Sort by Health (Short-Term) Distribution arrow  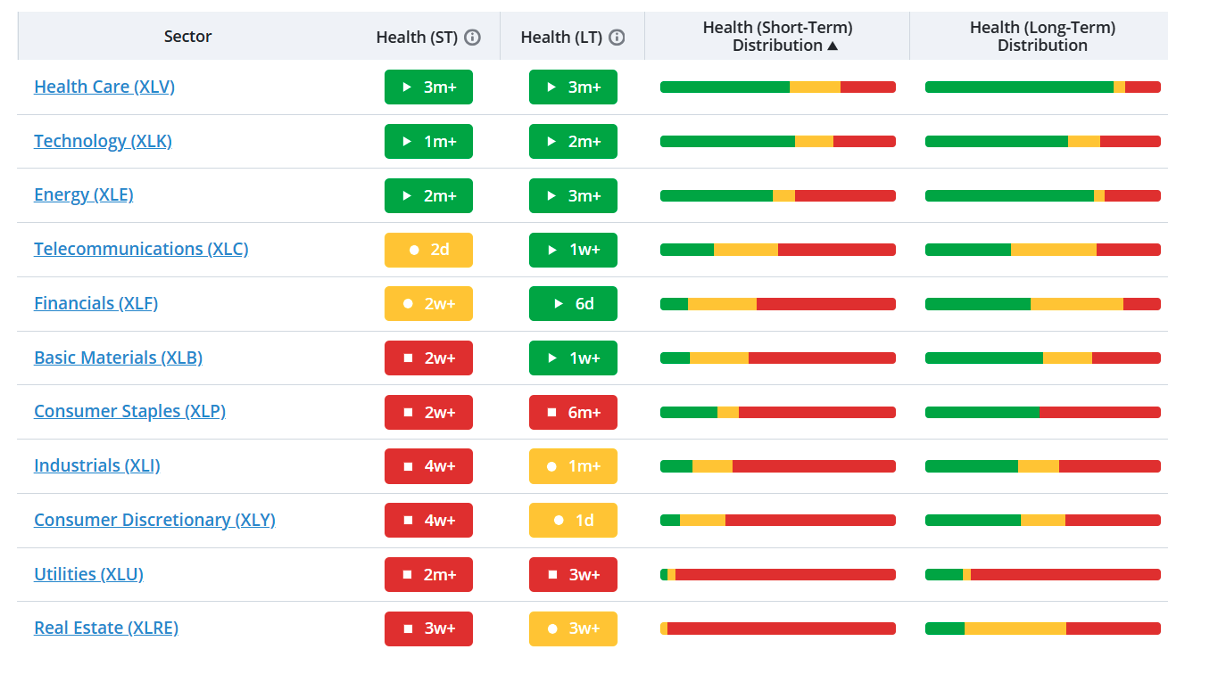(832, 46)
